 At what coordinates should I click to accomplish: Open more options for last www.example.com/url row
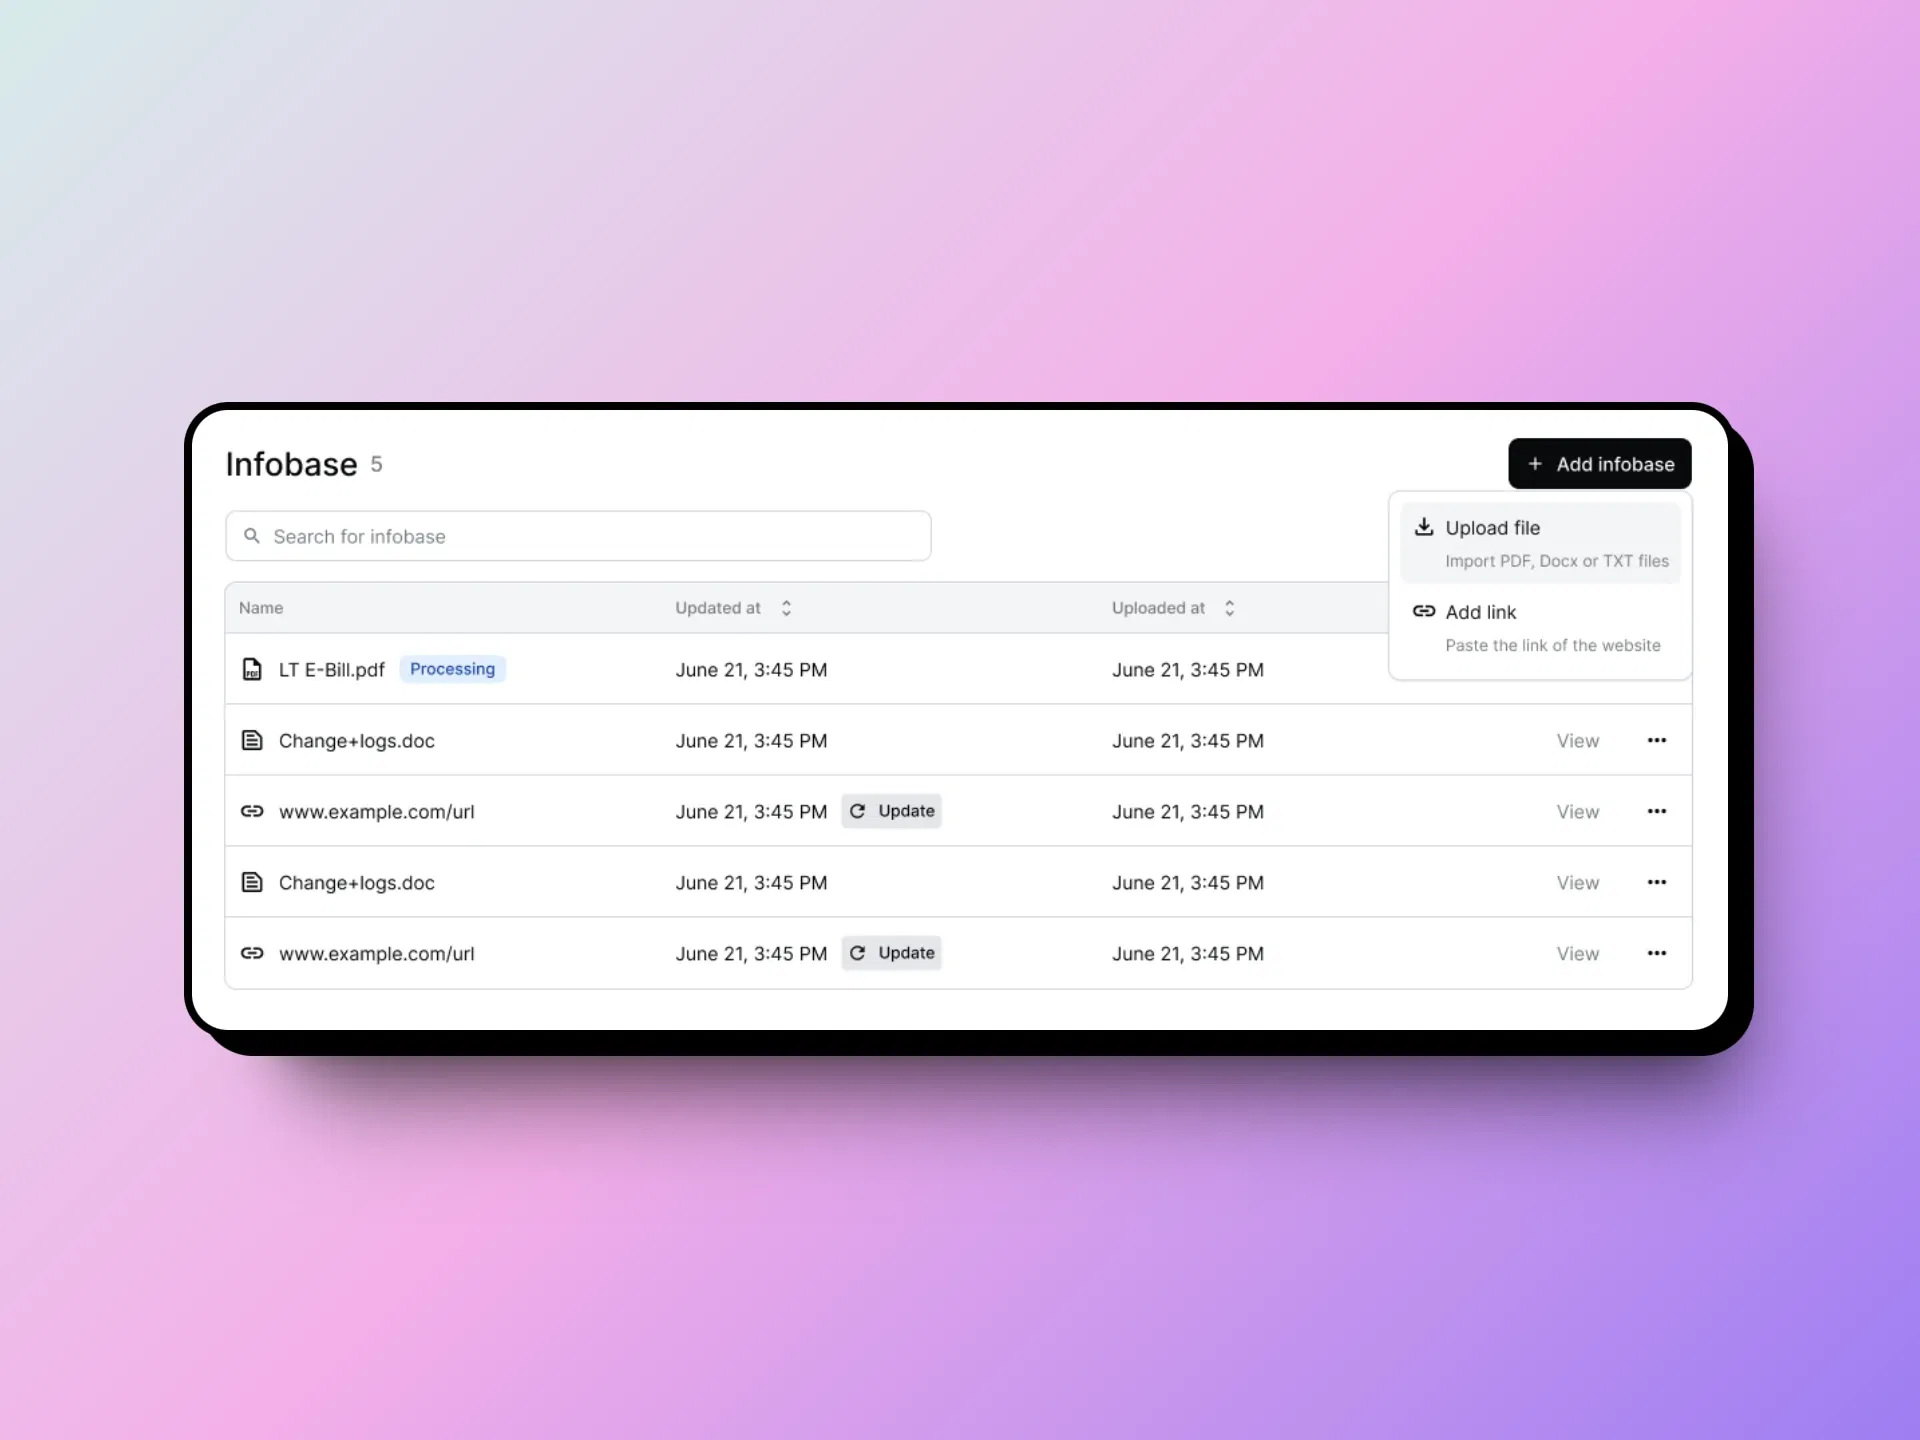pyautogui.click(x=1657, y=953)
